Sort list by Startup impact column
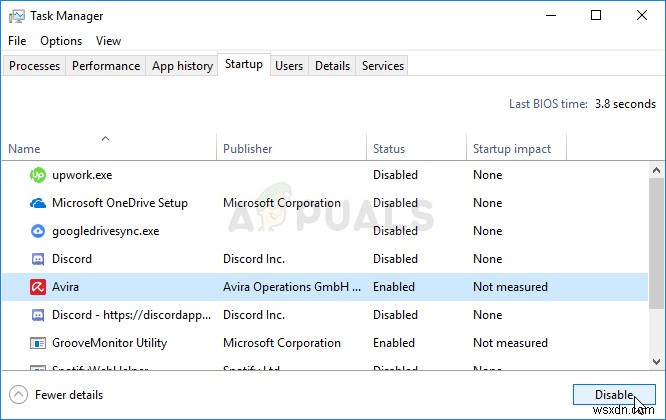The height and width of the screenshot is (420, 666). tap(511, 149)
